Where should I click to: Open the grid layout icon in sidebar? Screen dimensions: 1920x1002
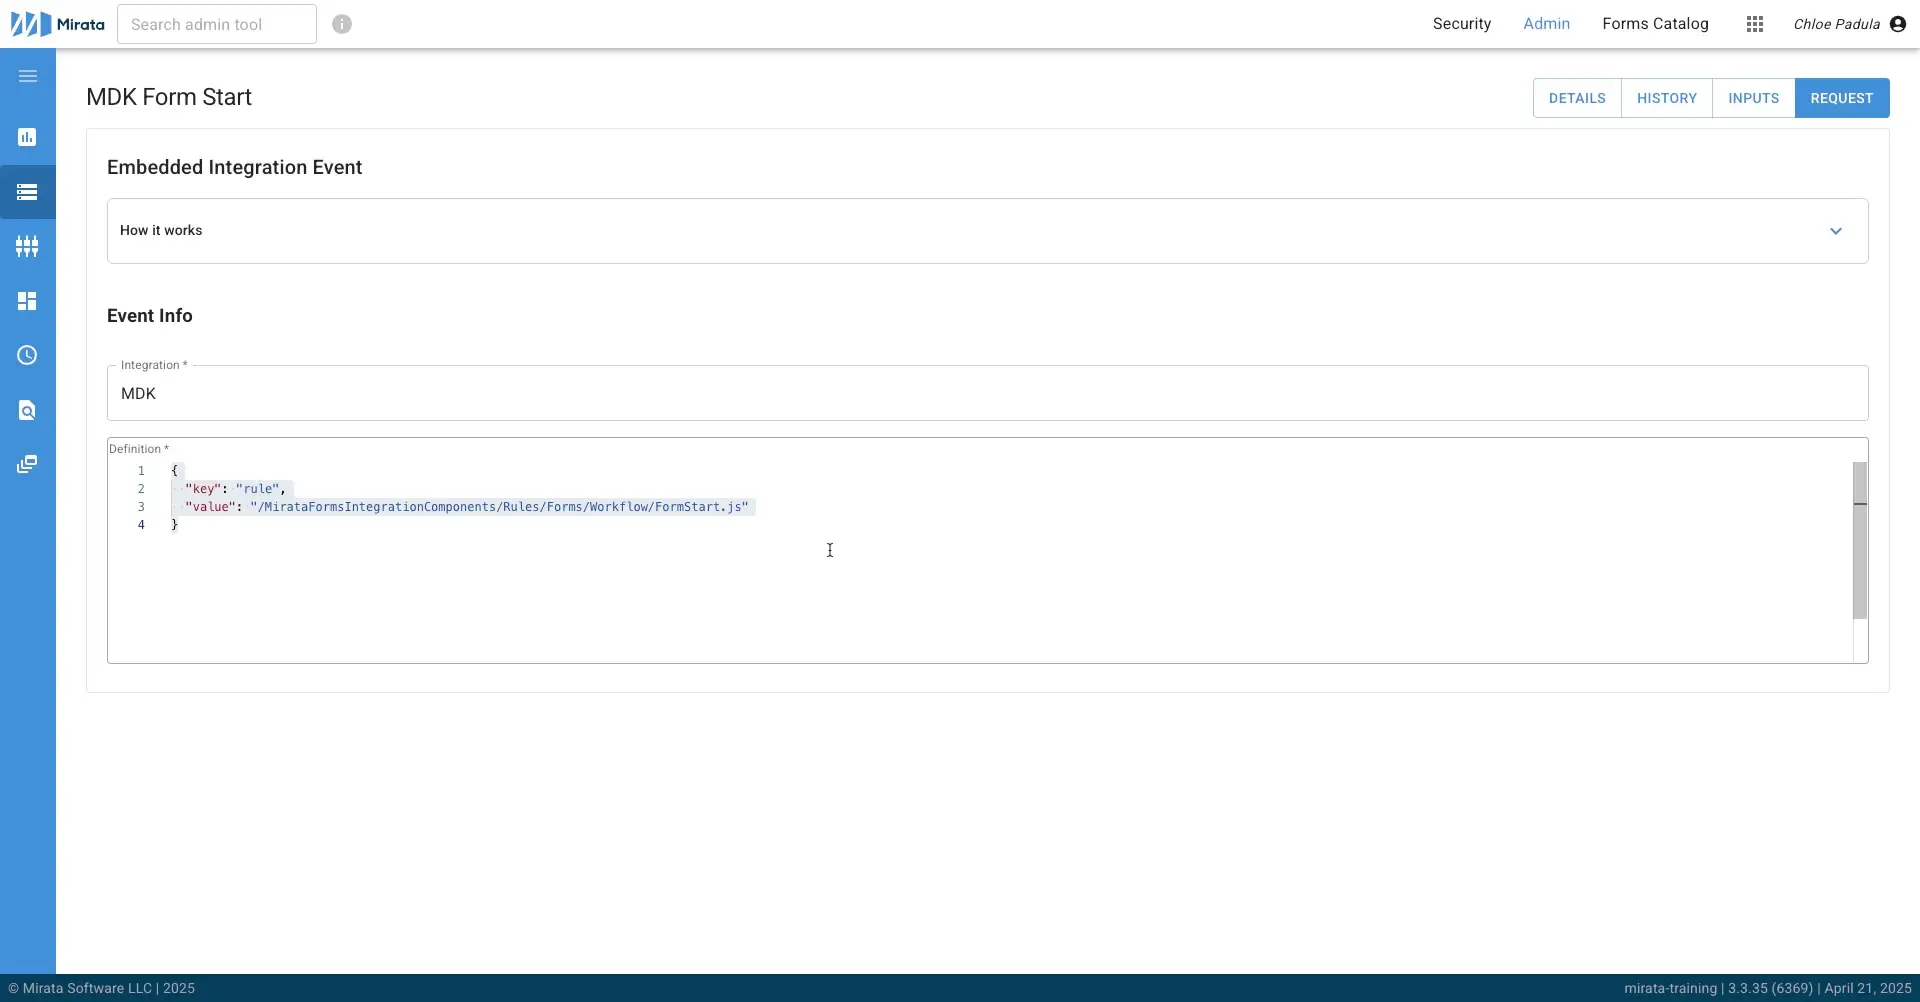(x=27, y=300)
